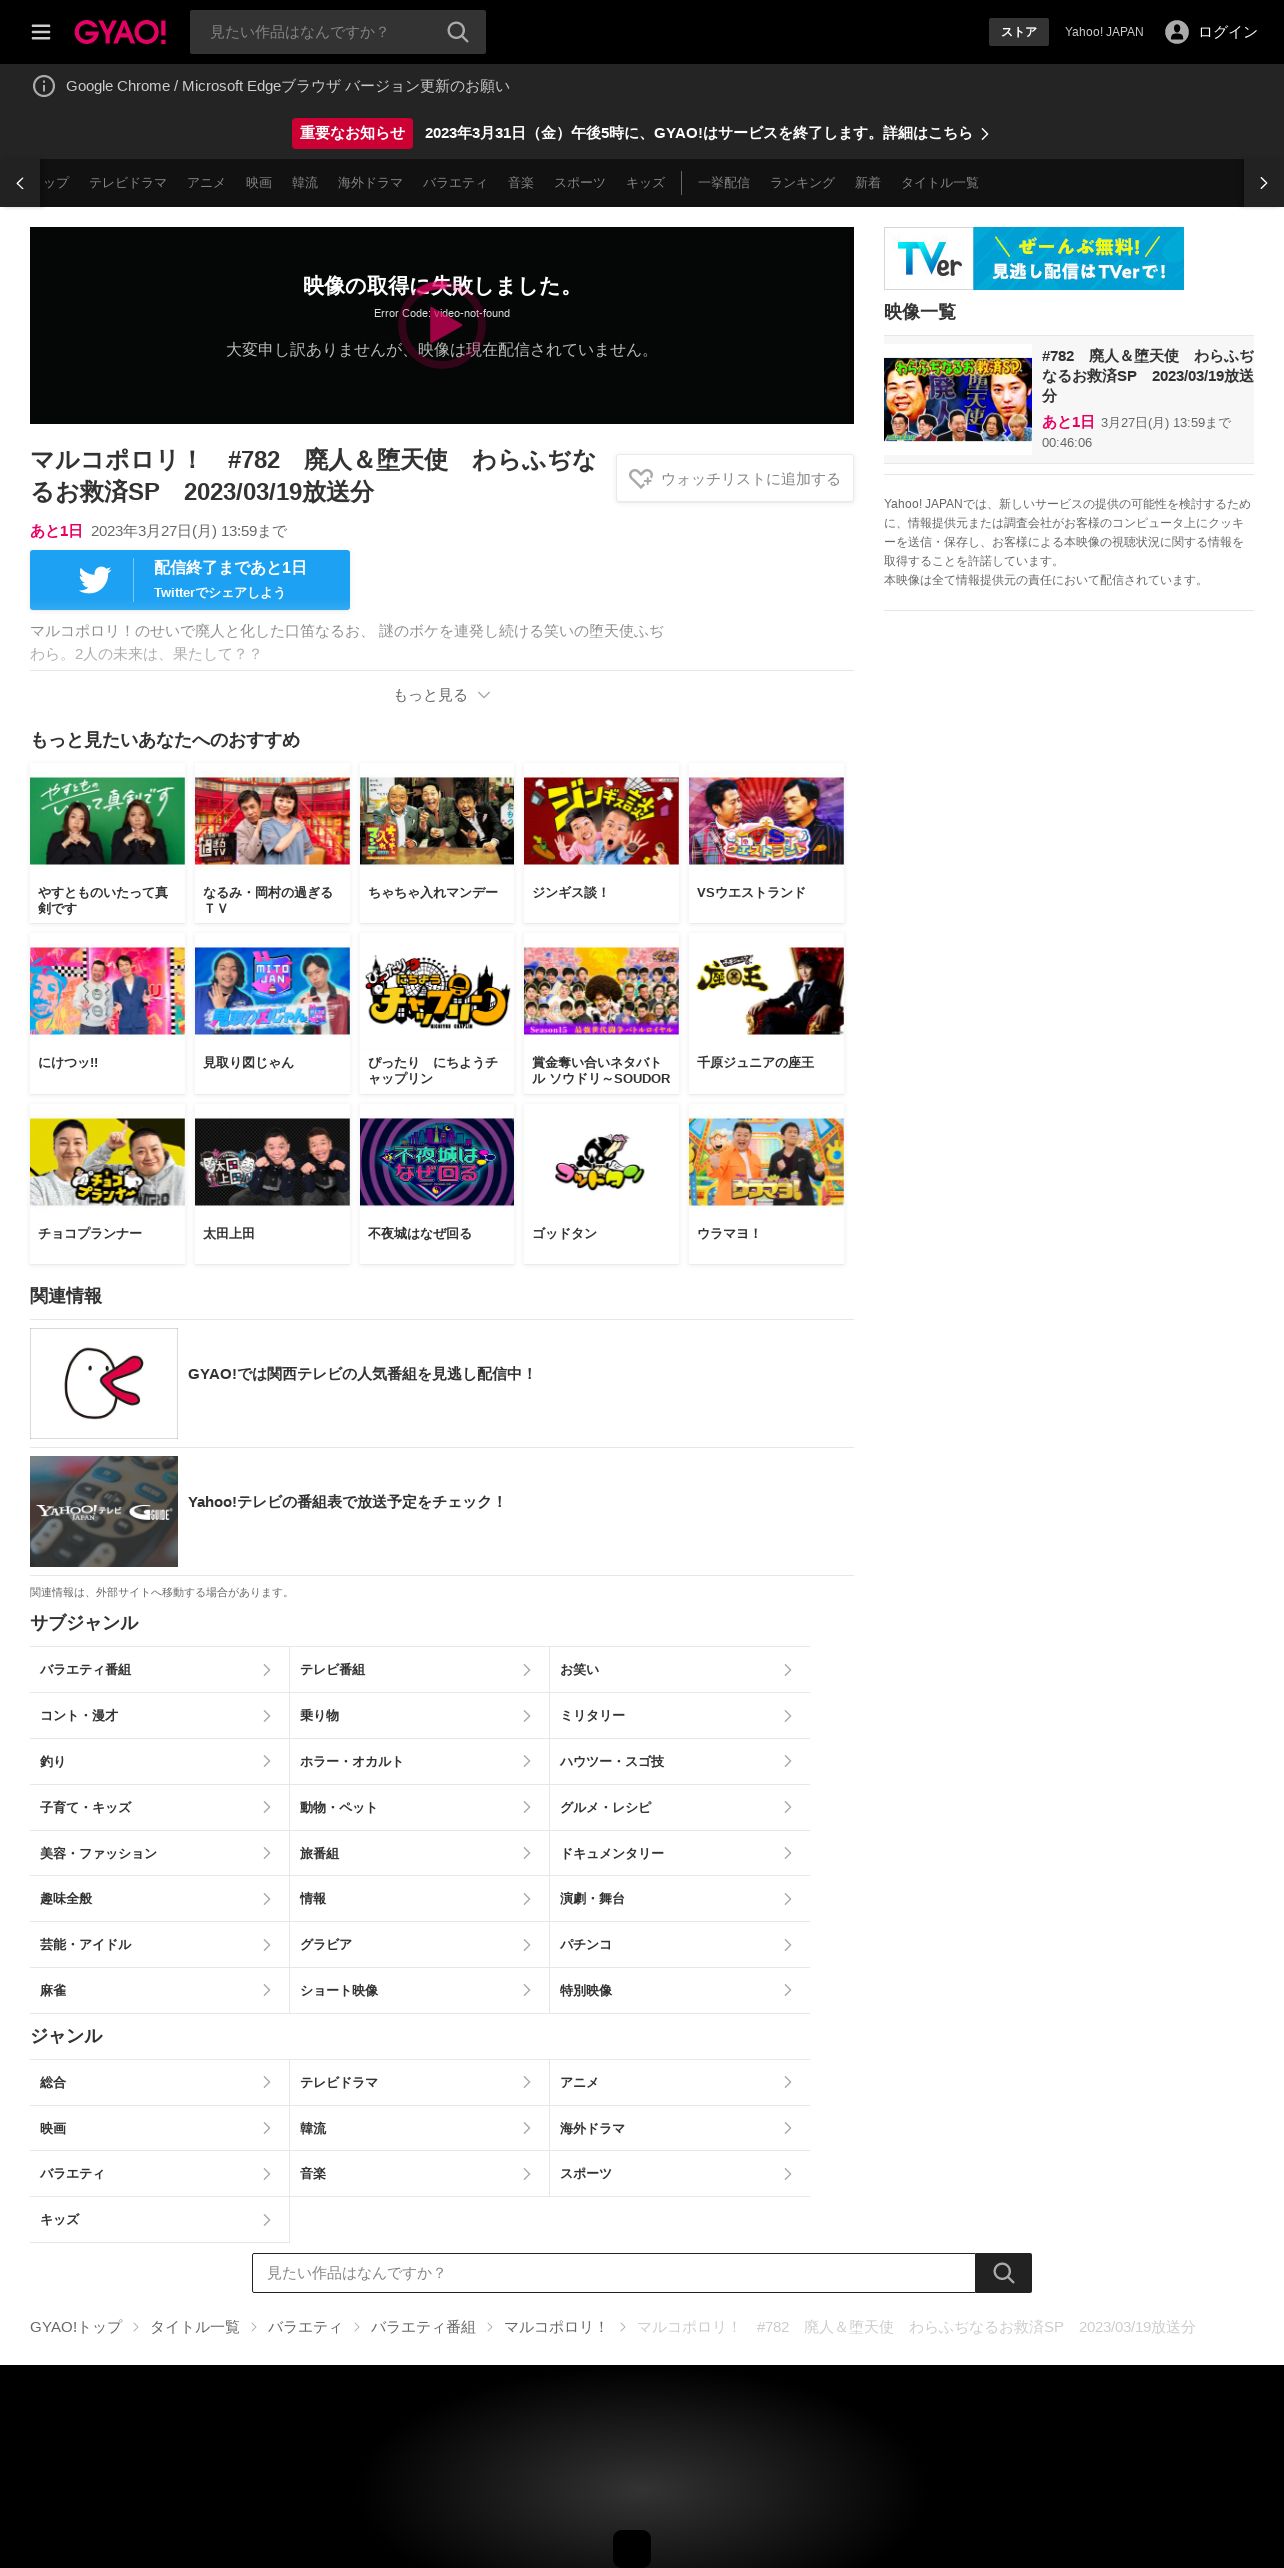Select テレビドラマ in top navigation
This screenshot has width=1284, height=2568.
(x=128, y=183)
